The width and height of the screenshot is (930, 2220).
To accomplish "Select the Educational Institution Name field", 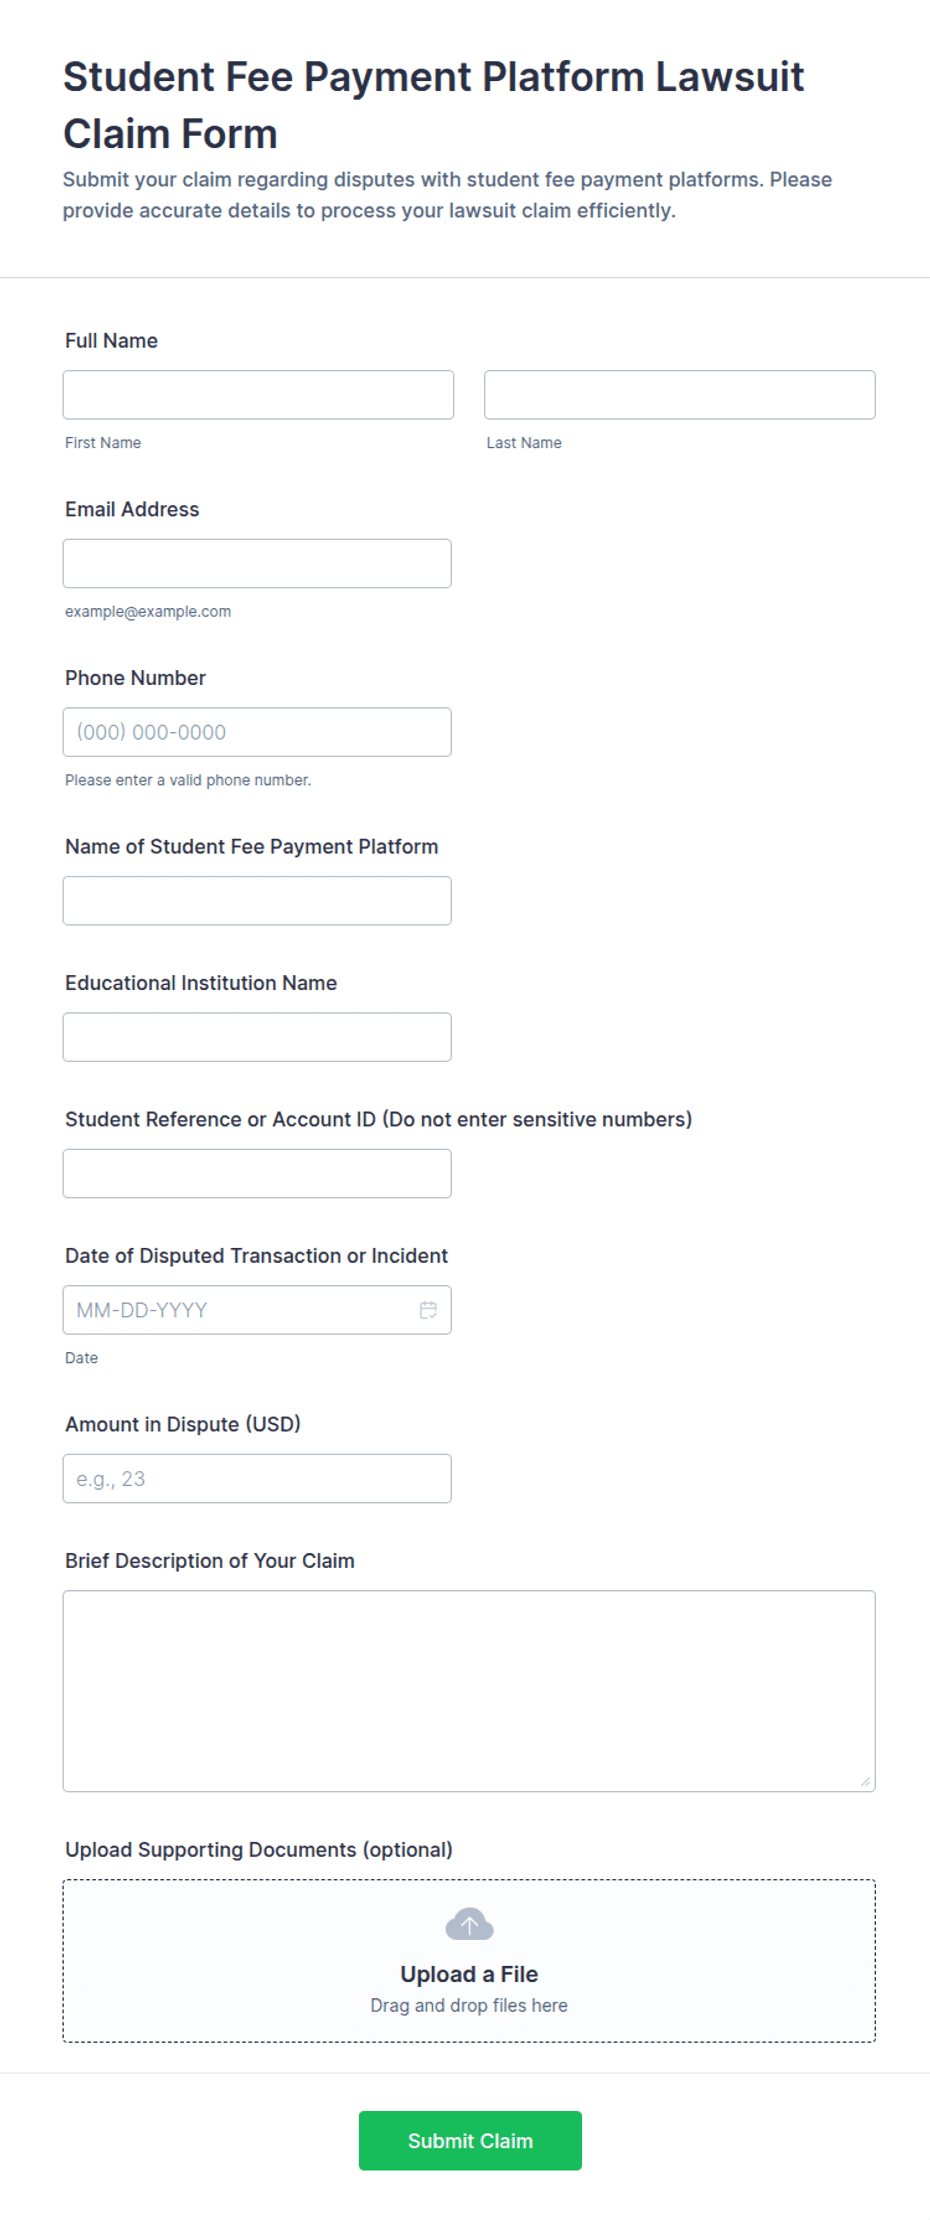I will coord(257,1037).
